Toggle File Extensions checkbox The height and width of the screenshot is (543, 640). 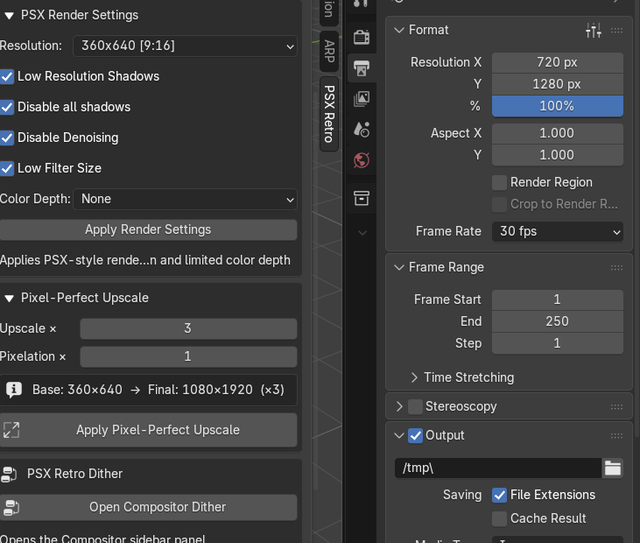point(499,495)
